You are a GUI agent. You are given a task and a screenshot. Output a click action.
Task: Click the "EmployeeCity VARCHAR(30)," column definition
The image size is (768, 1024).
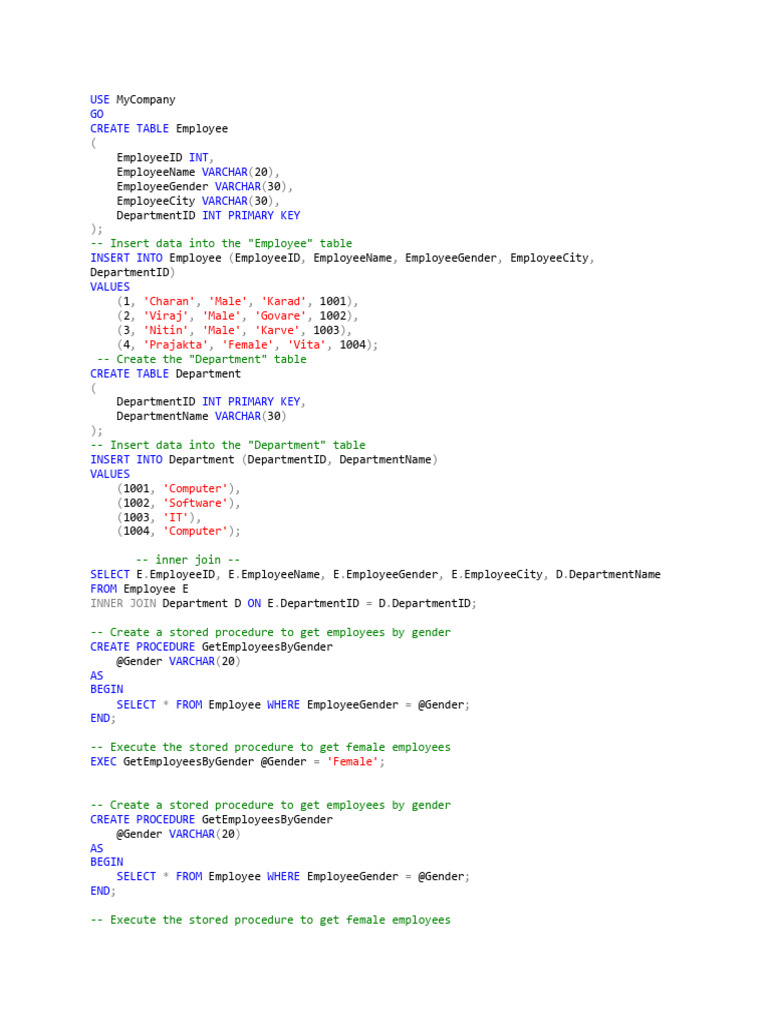tap(198, 200)
